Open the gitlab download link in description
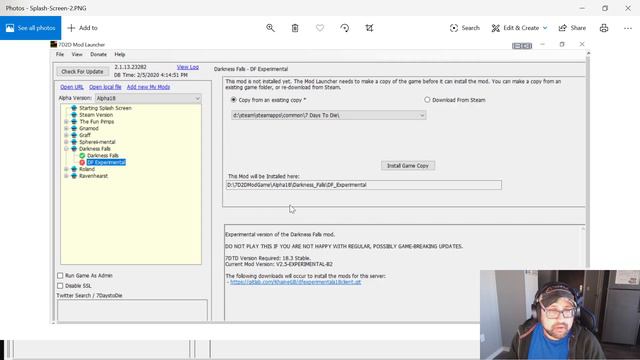 [296, 282]
